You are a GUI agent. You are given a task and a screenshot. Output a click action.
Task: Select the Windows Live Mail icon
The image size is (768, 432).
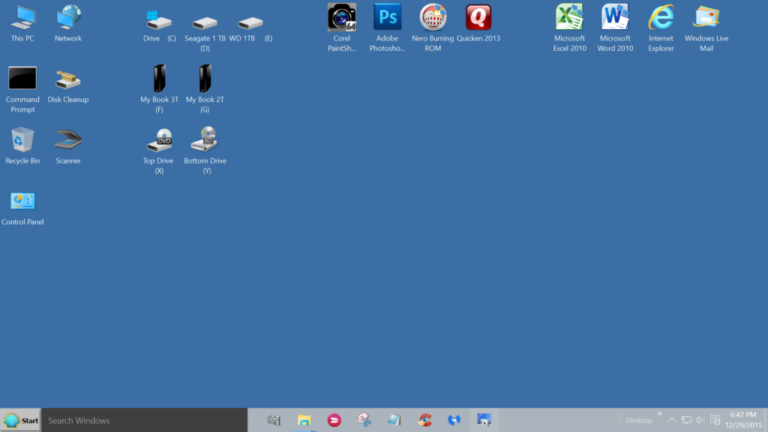pos(706,18)
